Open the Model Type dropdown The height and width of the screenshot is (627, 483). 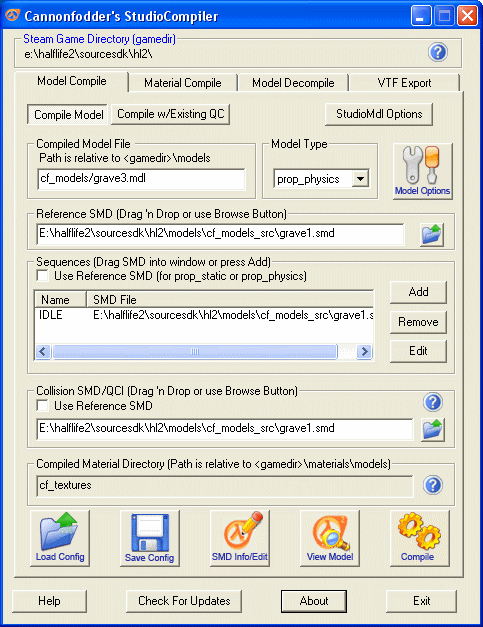click(360, 179)
